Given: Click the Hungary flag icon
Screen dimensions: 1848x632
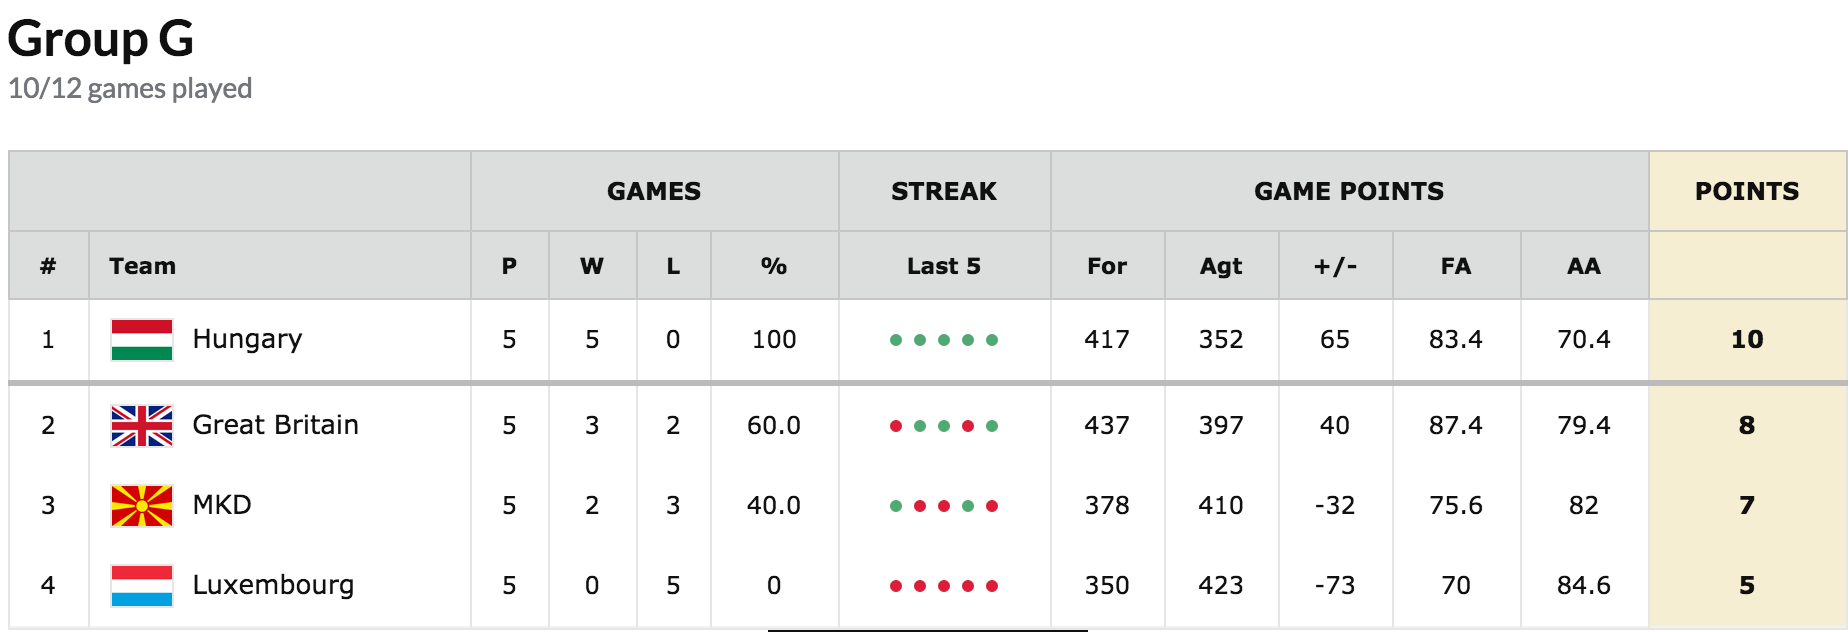Looking at the screenshot, I should pos(142,340).
